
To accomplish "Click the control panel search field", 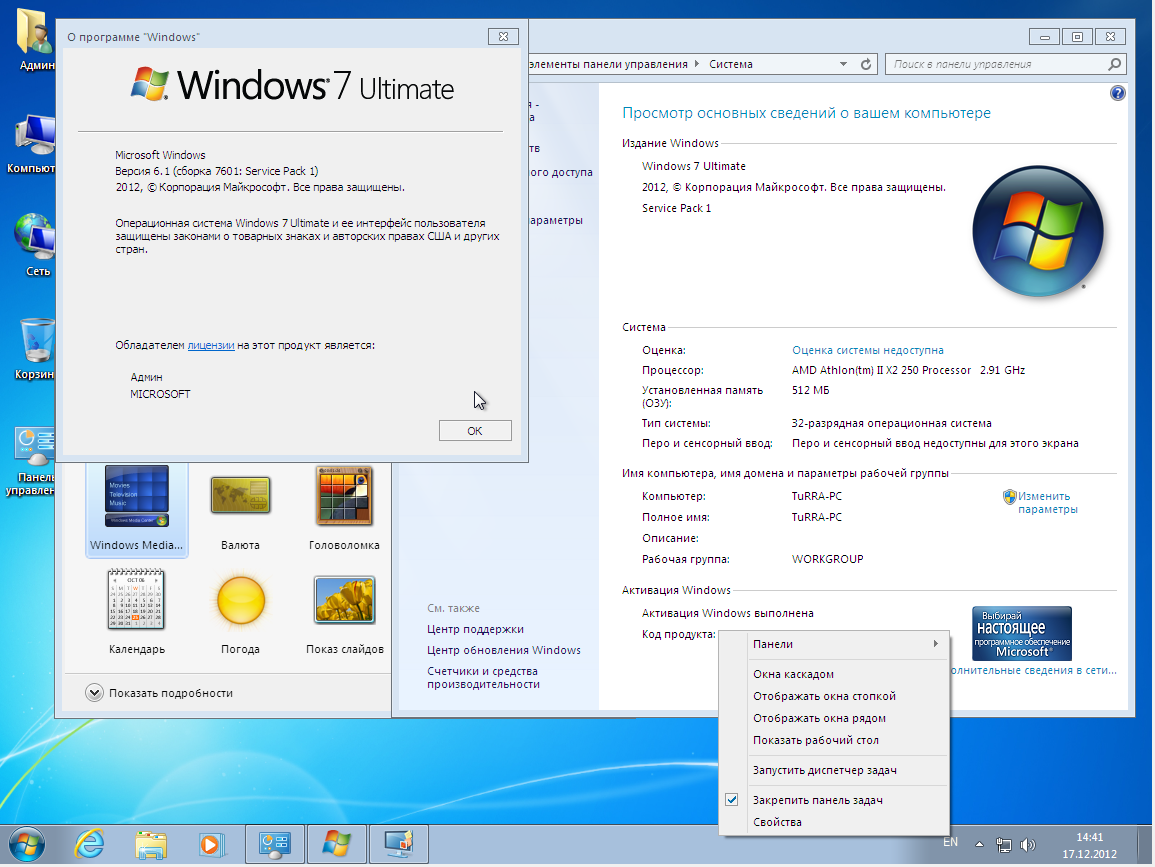I will tap(995, 64).
